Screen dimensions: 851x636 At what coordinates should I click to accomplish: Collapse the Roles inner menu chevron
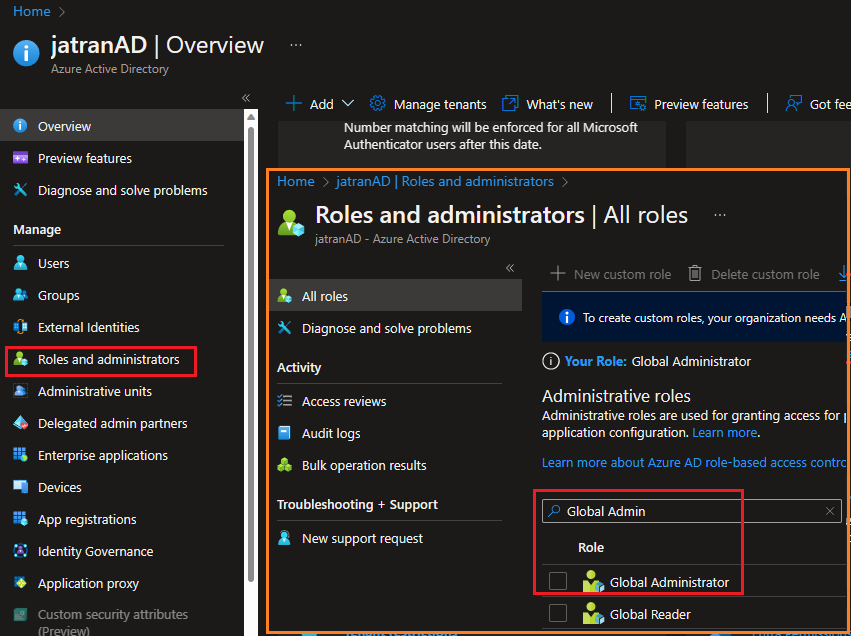510,268
